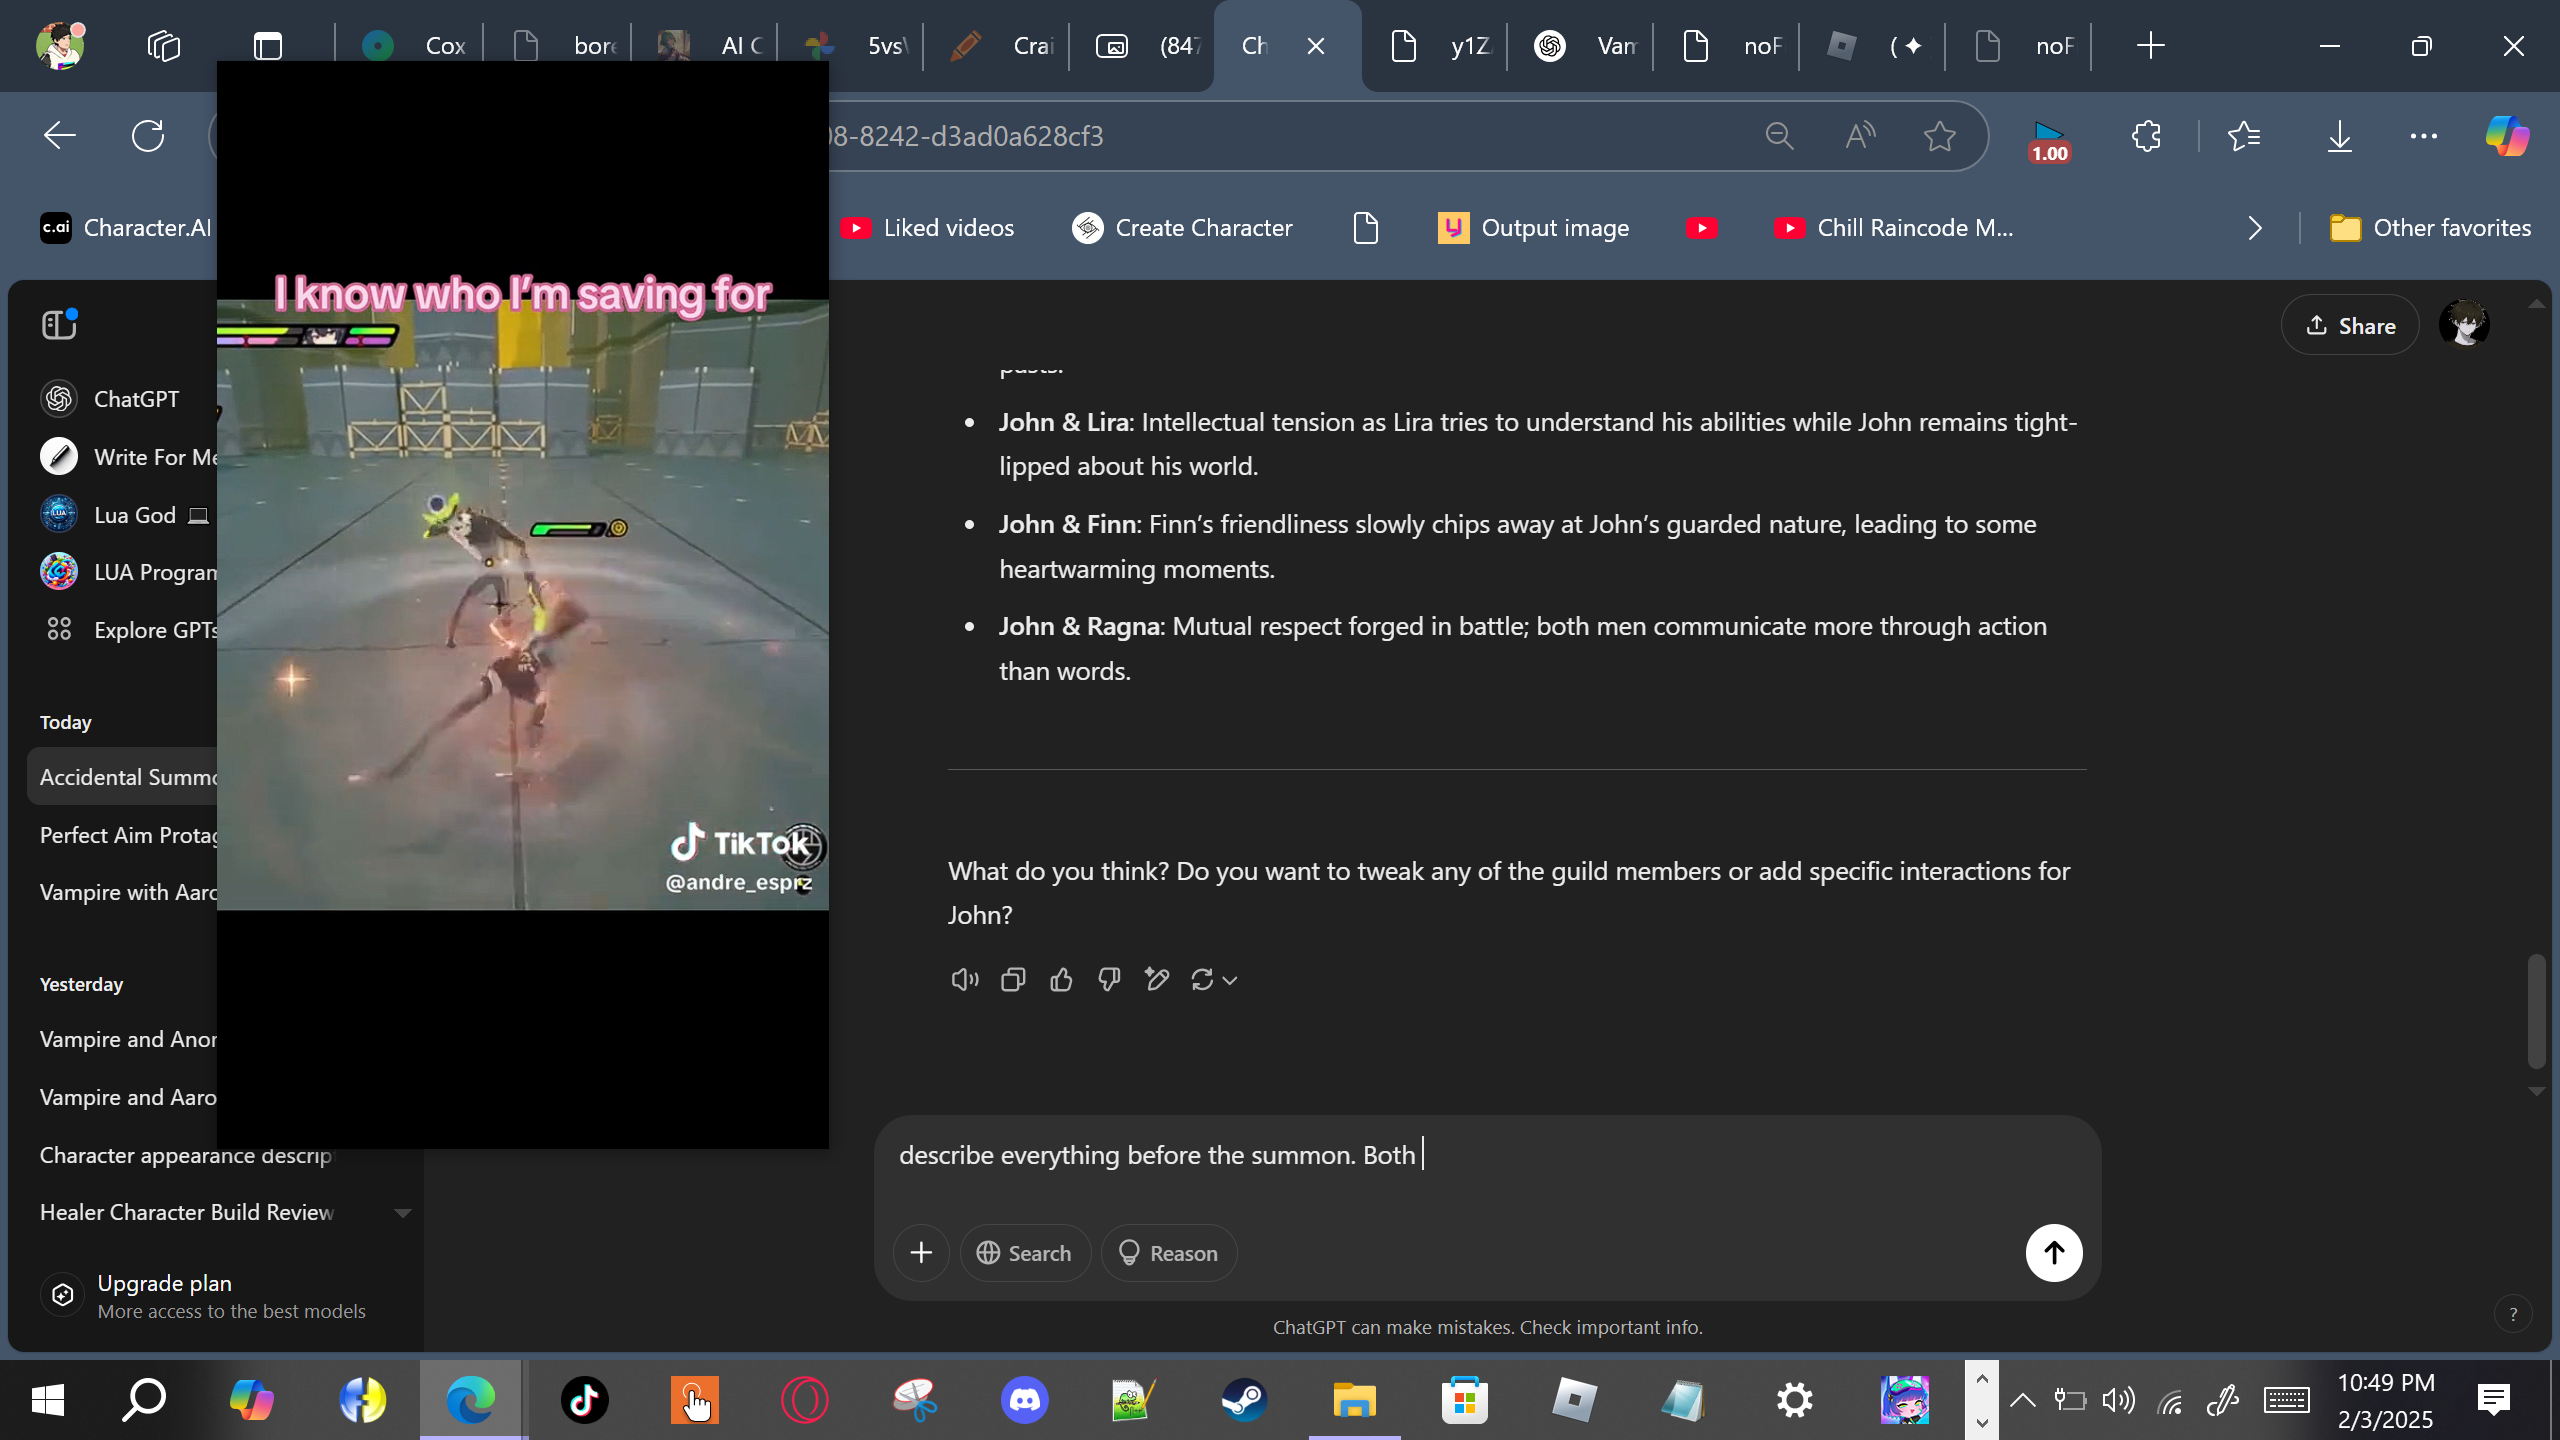Give thumbs up to the response
The image size is (2560, 1440).
tap(1061, 980)
